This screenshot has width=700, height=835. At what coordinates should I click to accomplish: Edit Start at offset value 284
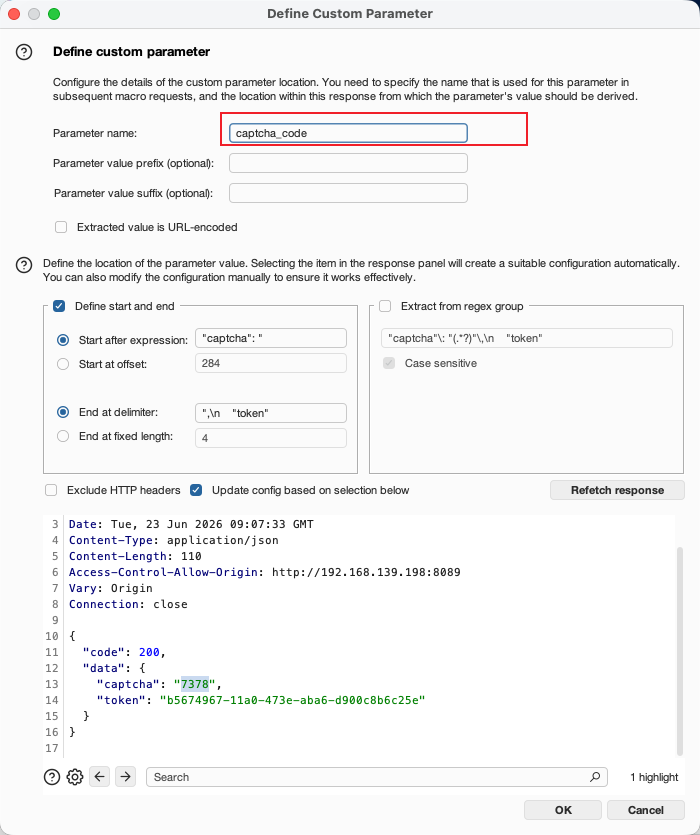pyautogui.click(x=271, y=363)
